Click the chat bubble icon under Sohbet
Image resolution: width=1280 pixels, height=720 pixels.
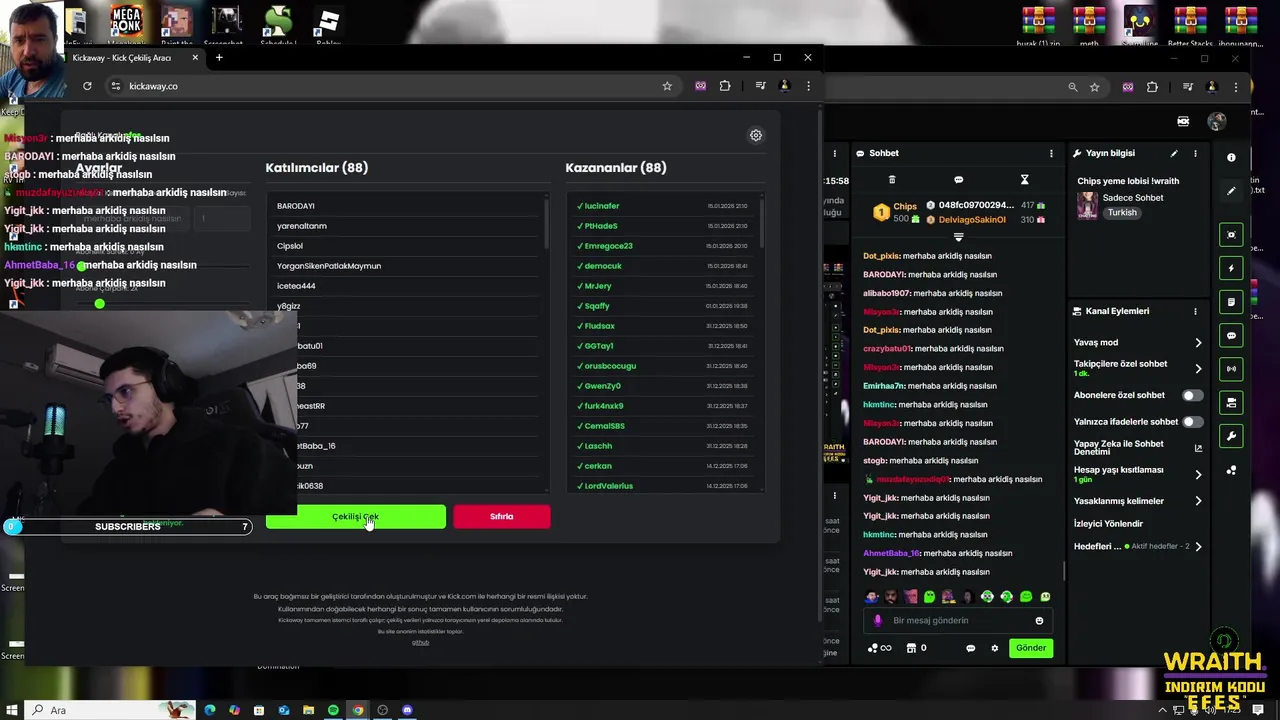pyautogui.click(x=958, y=180)
